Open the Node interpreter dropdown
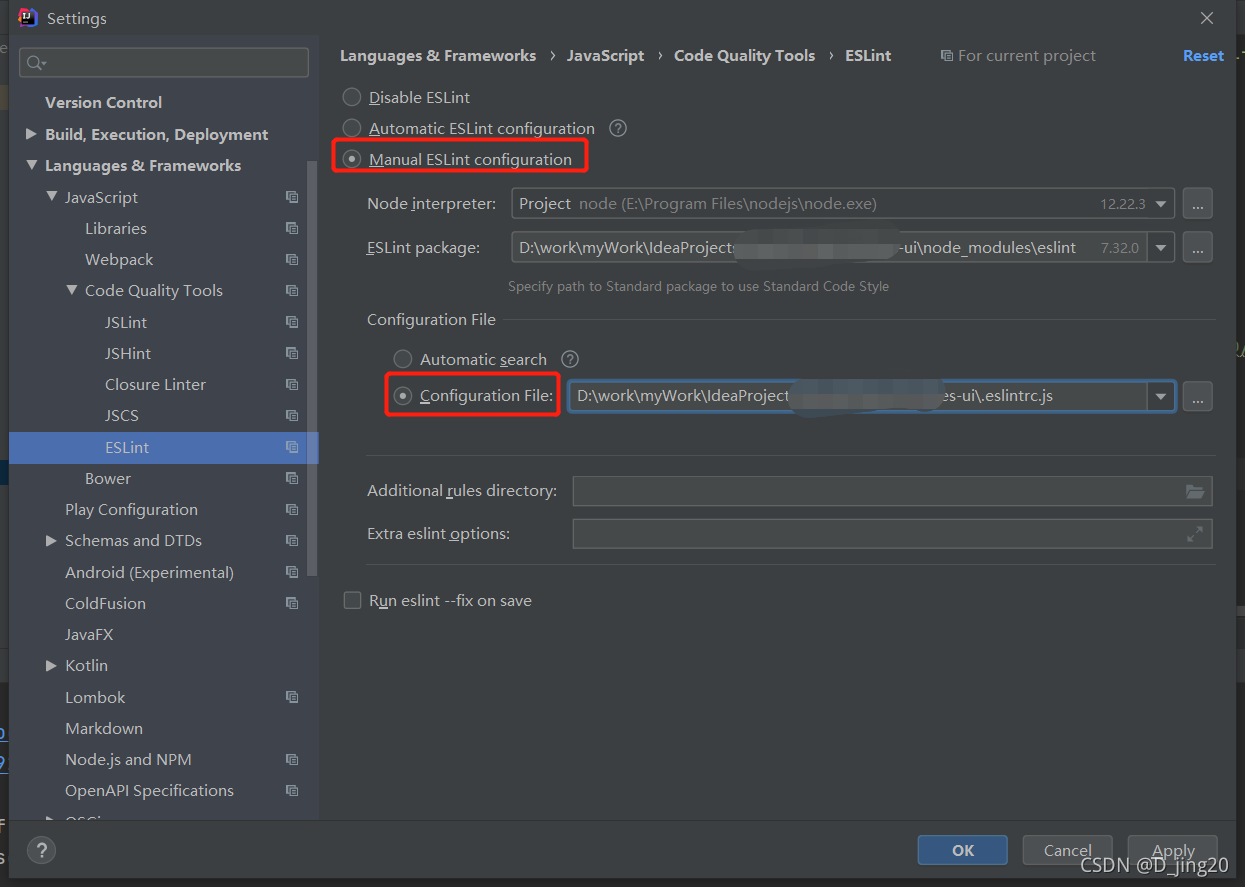This screenshot has height=887, width=1245. (1161, 203)
